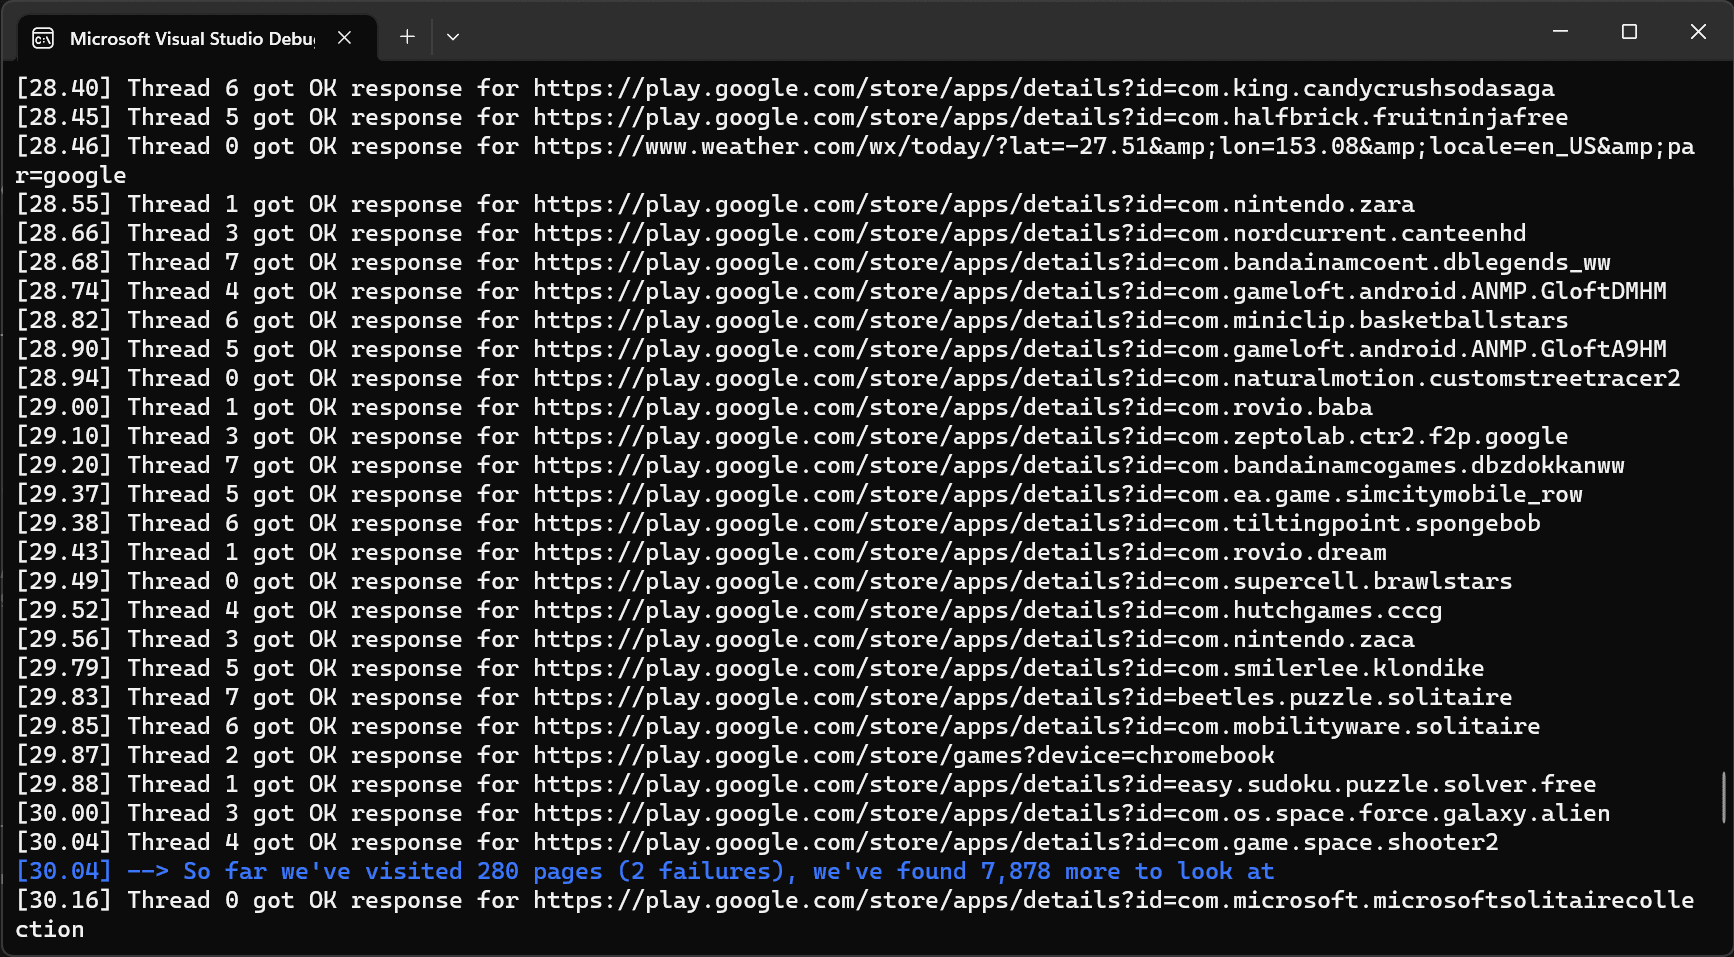
Task: Click the nordcurrent.canteenhd URL line
Action: 771,233
